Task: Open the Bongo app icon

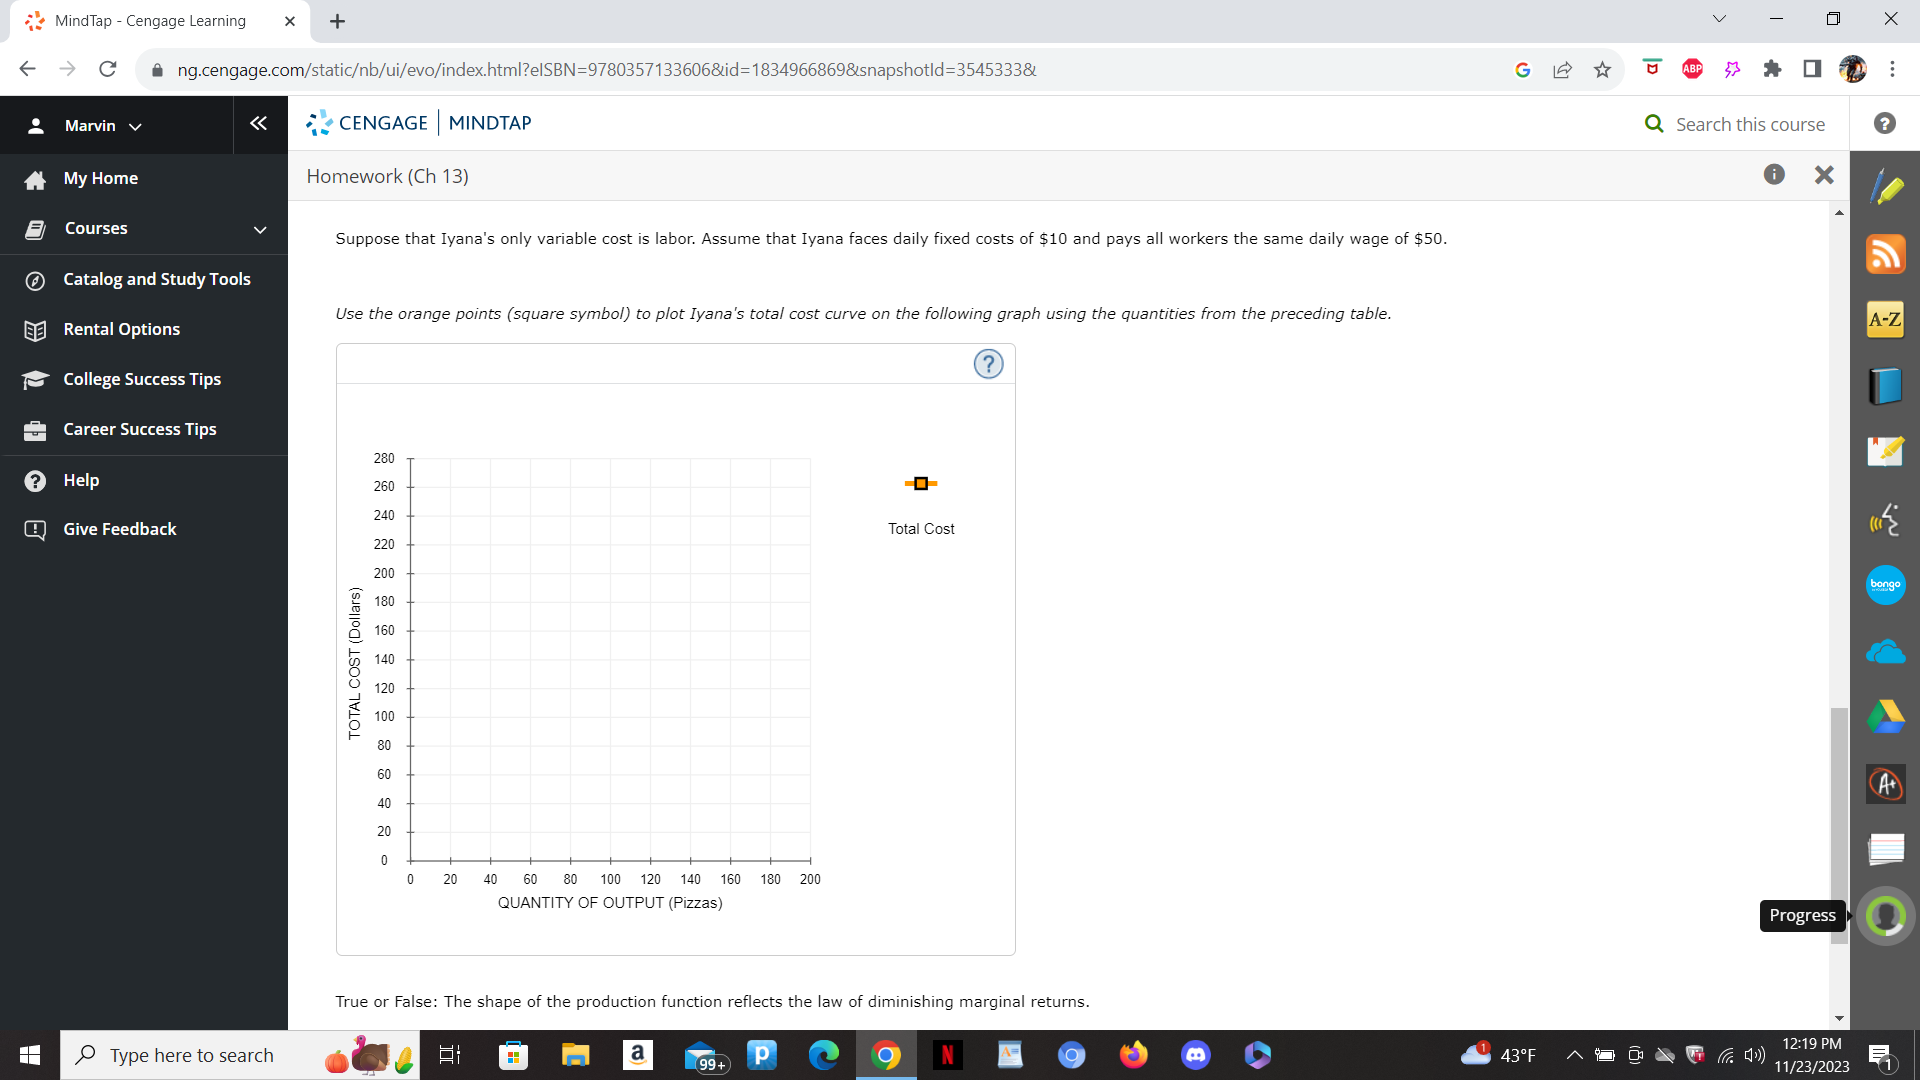Action: click(1885, 585)
